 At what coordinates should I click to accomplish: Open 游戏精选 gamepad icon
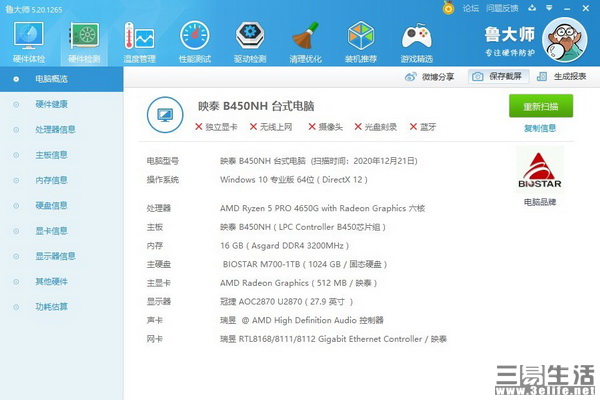click(x=416, y=42)
